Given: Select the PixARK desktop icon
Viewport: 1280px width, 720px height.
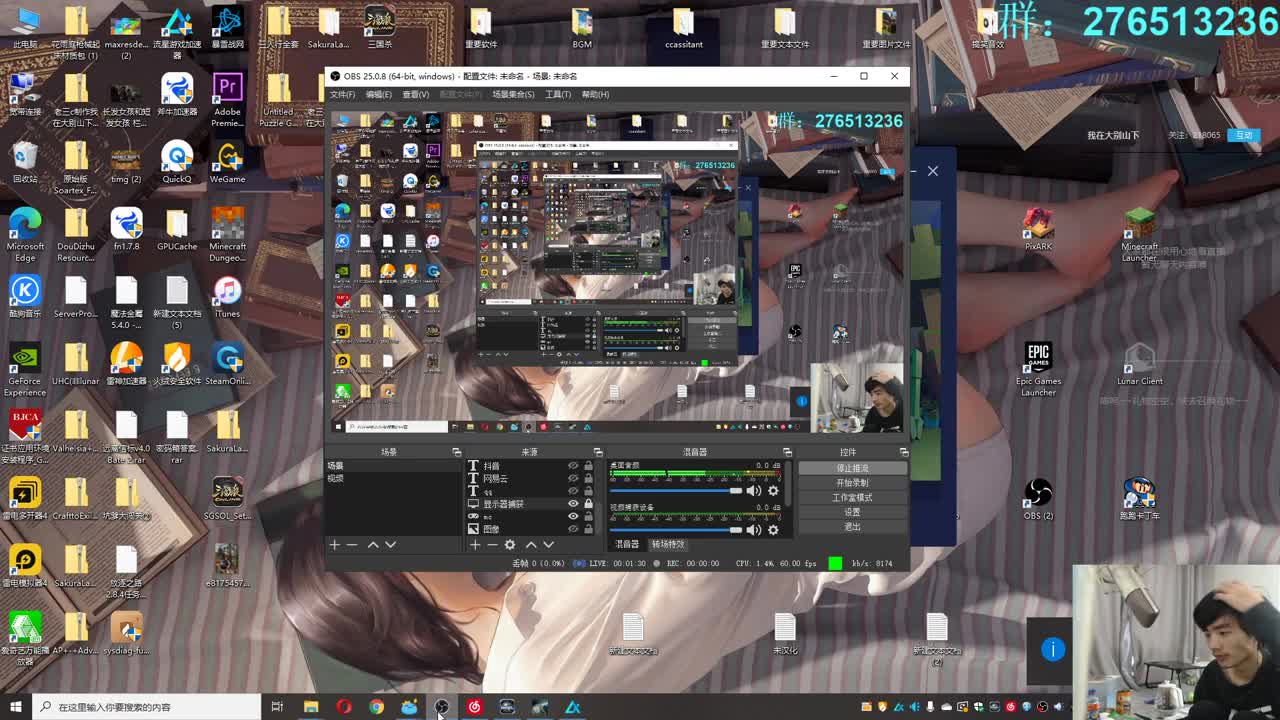Looking at the screenshot, I should tap(1038, 230).
